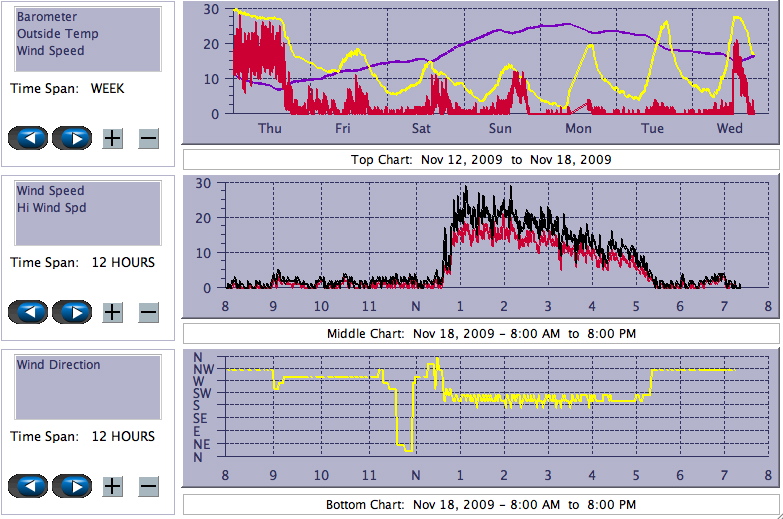Click the back arrow for the Barometer chart
783x519 pixels.
click(28, 138)
